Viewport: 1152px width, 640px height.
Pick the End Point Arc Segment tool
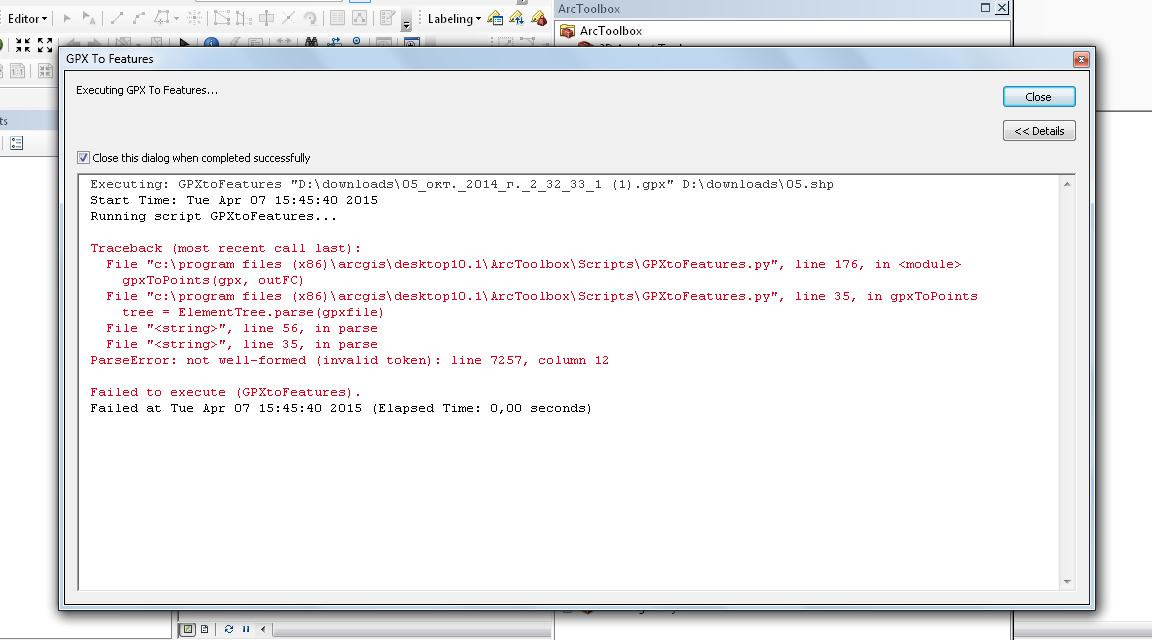[139, 18]
